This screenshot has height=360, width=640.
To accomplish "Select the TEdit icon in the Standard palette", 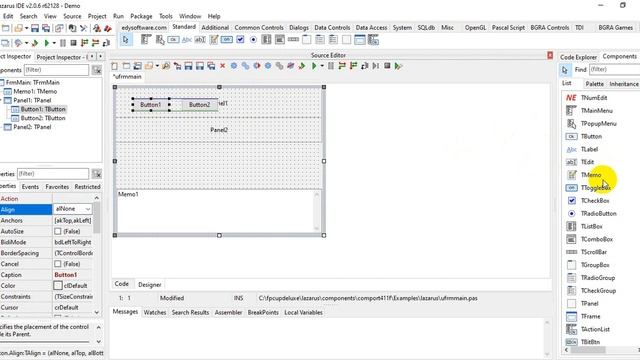I will [x=200, y=40].
